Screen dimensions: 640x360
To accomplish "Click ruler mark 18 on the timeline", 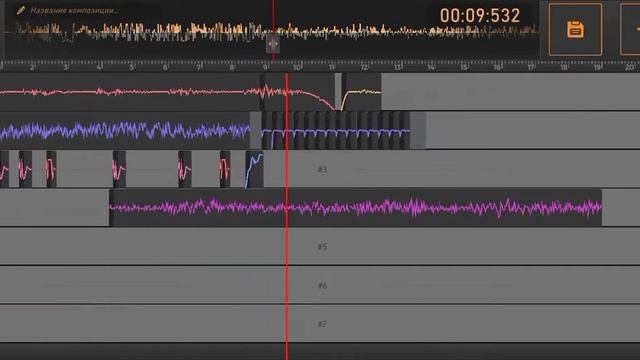I will [563, 67].
